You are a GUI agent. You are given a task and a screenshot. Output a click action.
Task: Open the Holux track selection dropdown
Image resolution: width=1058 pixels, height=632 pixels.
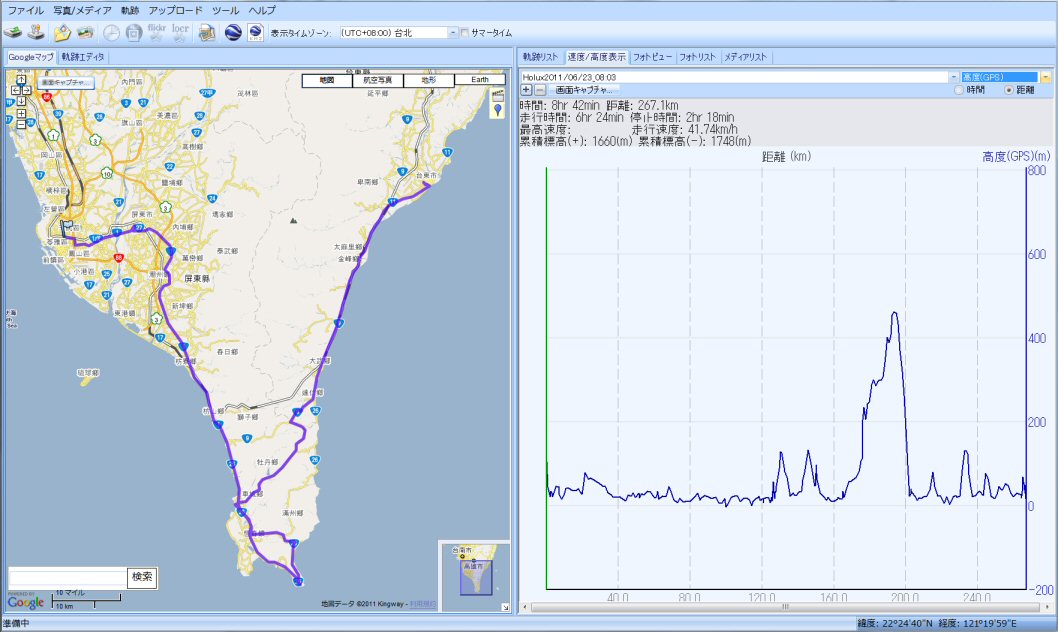[953, 77]
